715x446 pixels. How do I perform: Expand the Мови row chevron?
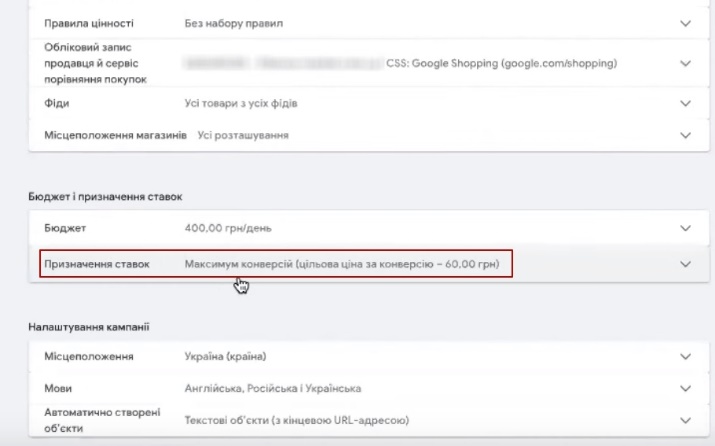(685, 388)
